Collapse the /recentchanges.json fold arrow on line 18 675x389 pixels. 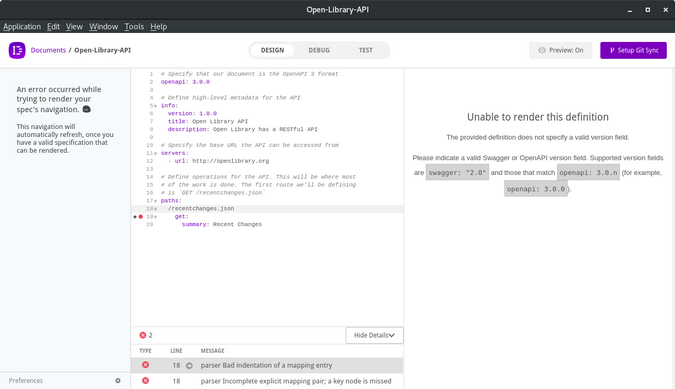click(x=155, y=209)
